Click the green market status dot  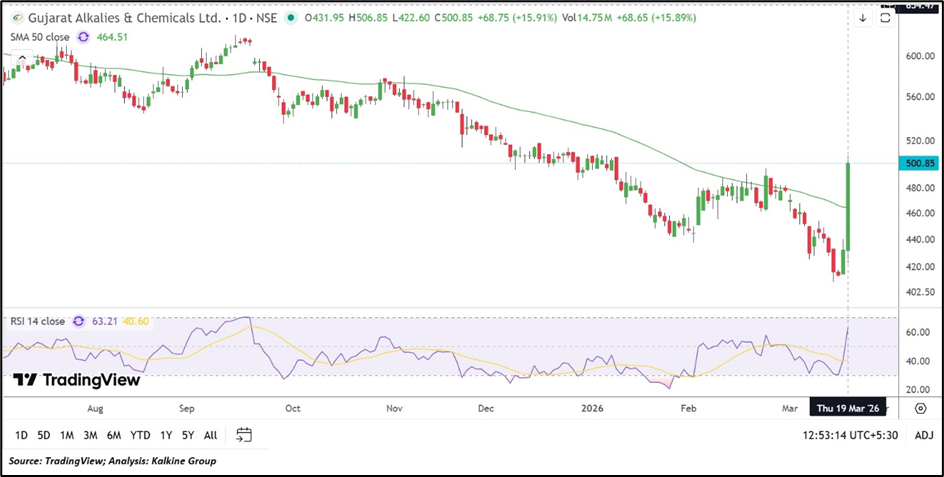290,18
